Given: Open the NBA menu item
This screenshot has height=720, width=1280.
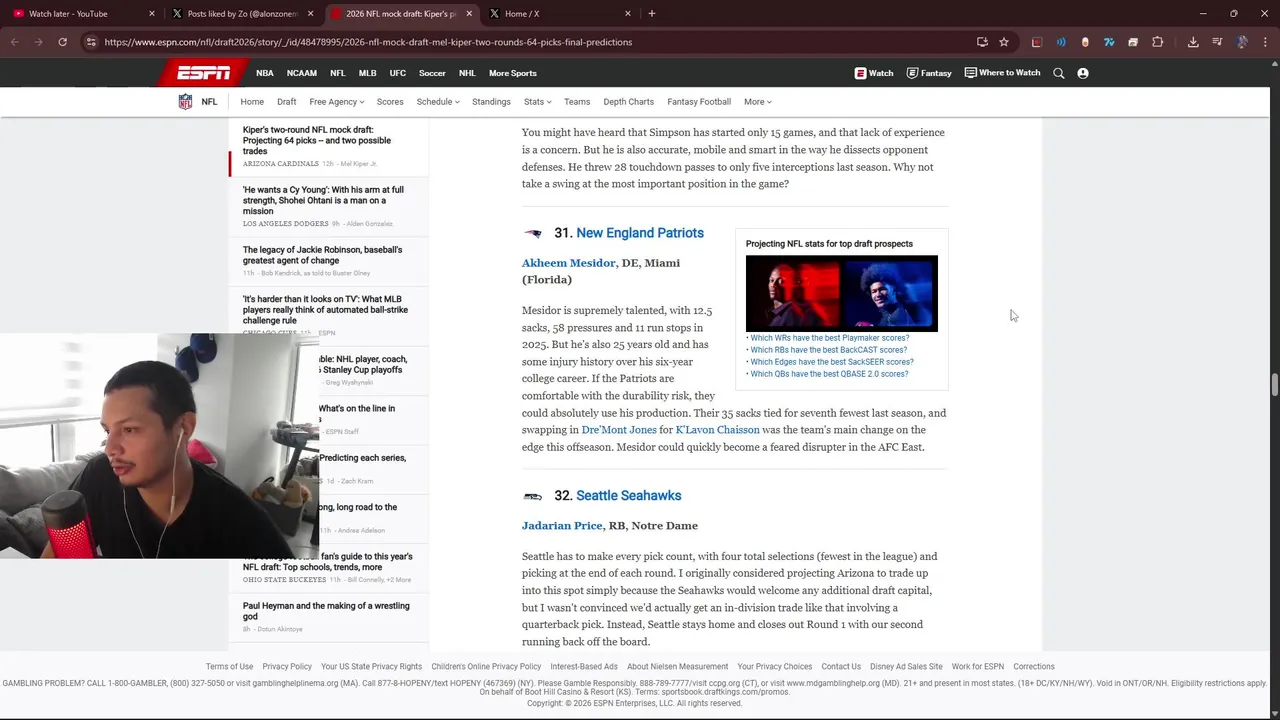Looking at the screenshot, I should (x=265, y=73).
